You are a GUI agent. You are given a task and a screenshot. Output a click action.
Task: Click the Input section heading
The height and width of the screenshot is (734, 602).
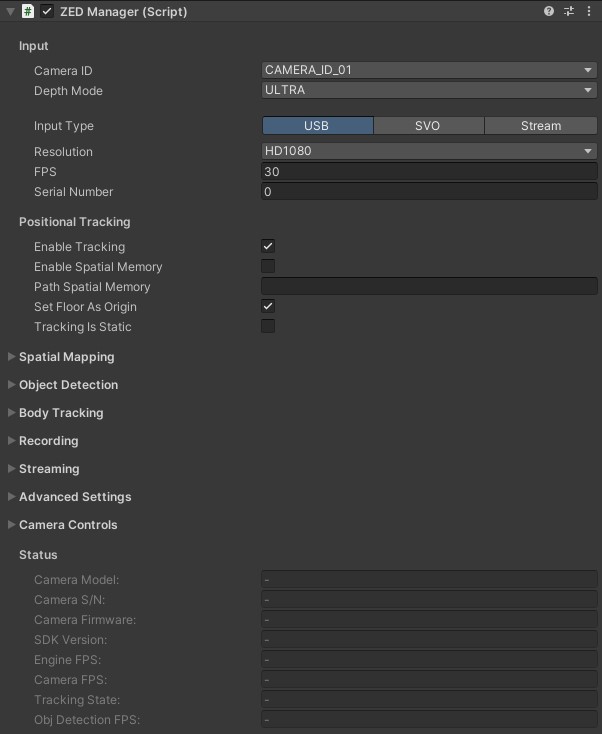click(34, 46)
